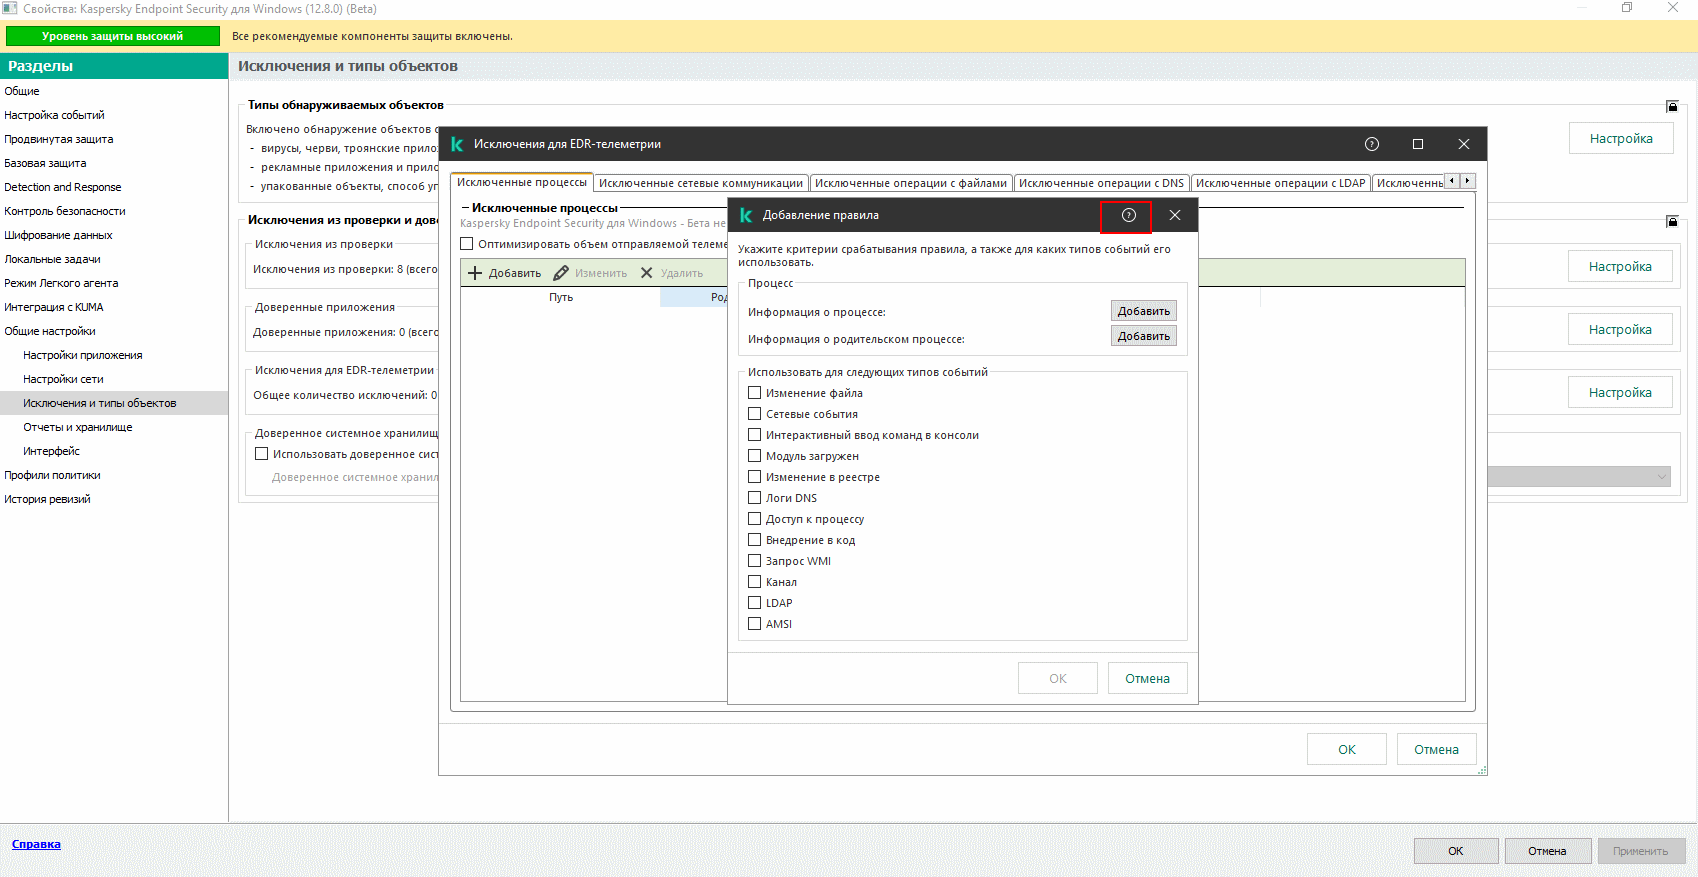This screenshot has height=877, width=1698.
Task: Check the Канал event type
Action: click(x=755, y=582)
